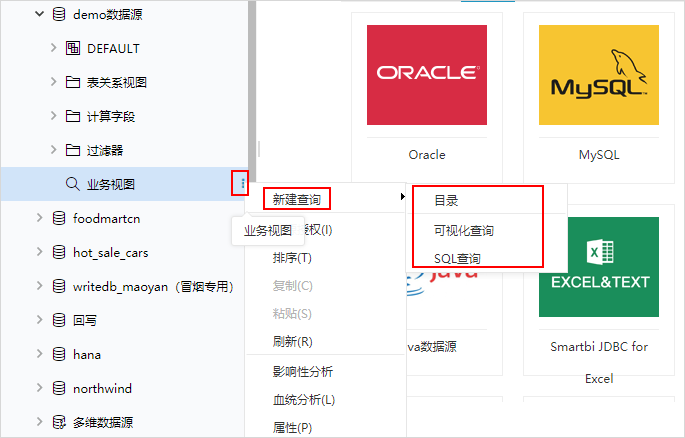Expand the hana data source
685x438 pixels.
[39, 354]
